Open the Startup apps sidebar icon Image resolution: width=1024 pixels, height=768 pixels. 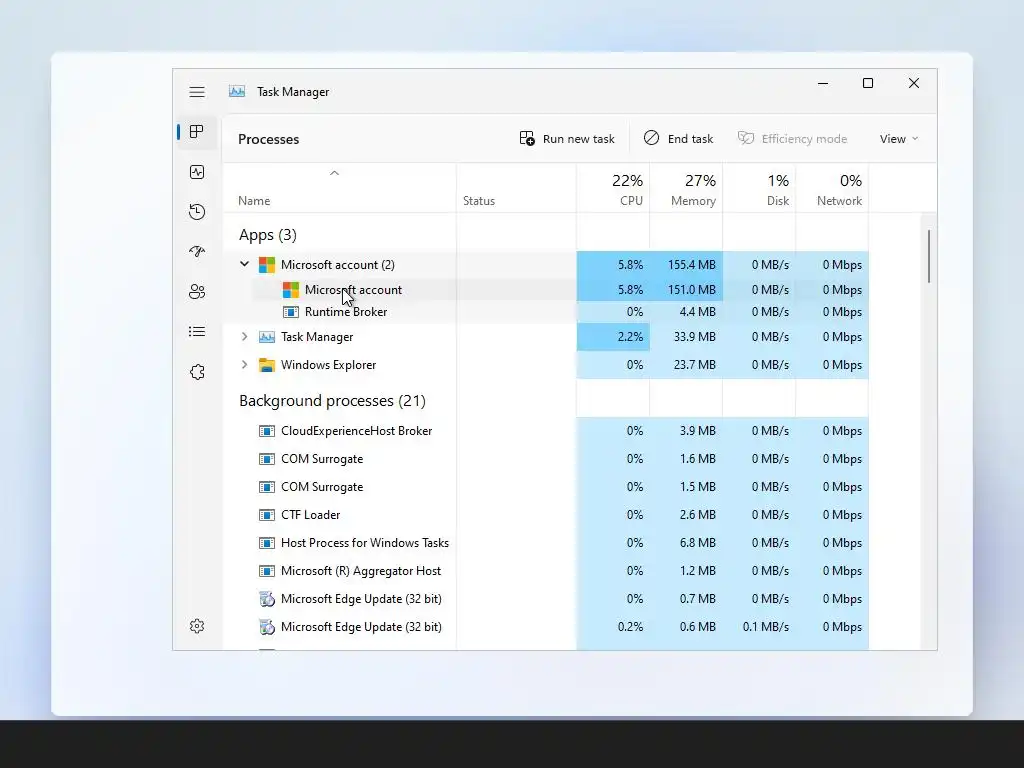pyautogui.click(x=197, y=251)
